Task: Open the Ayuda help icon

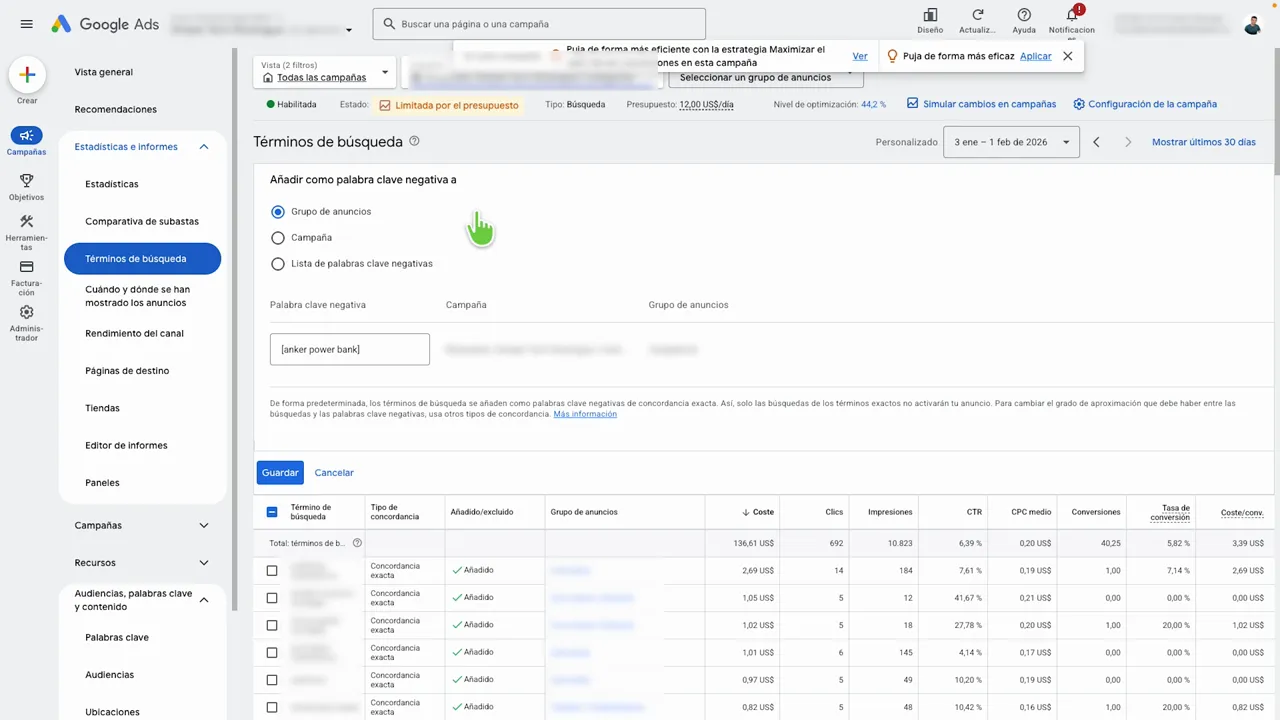Action: (1024, 15)
